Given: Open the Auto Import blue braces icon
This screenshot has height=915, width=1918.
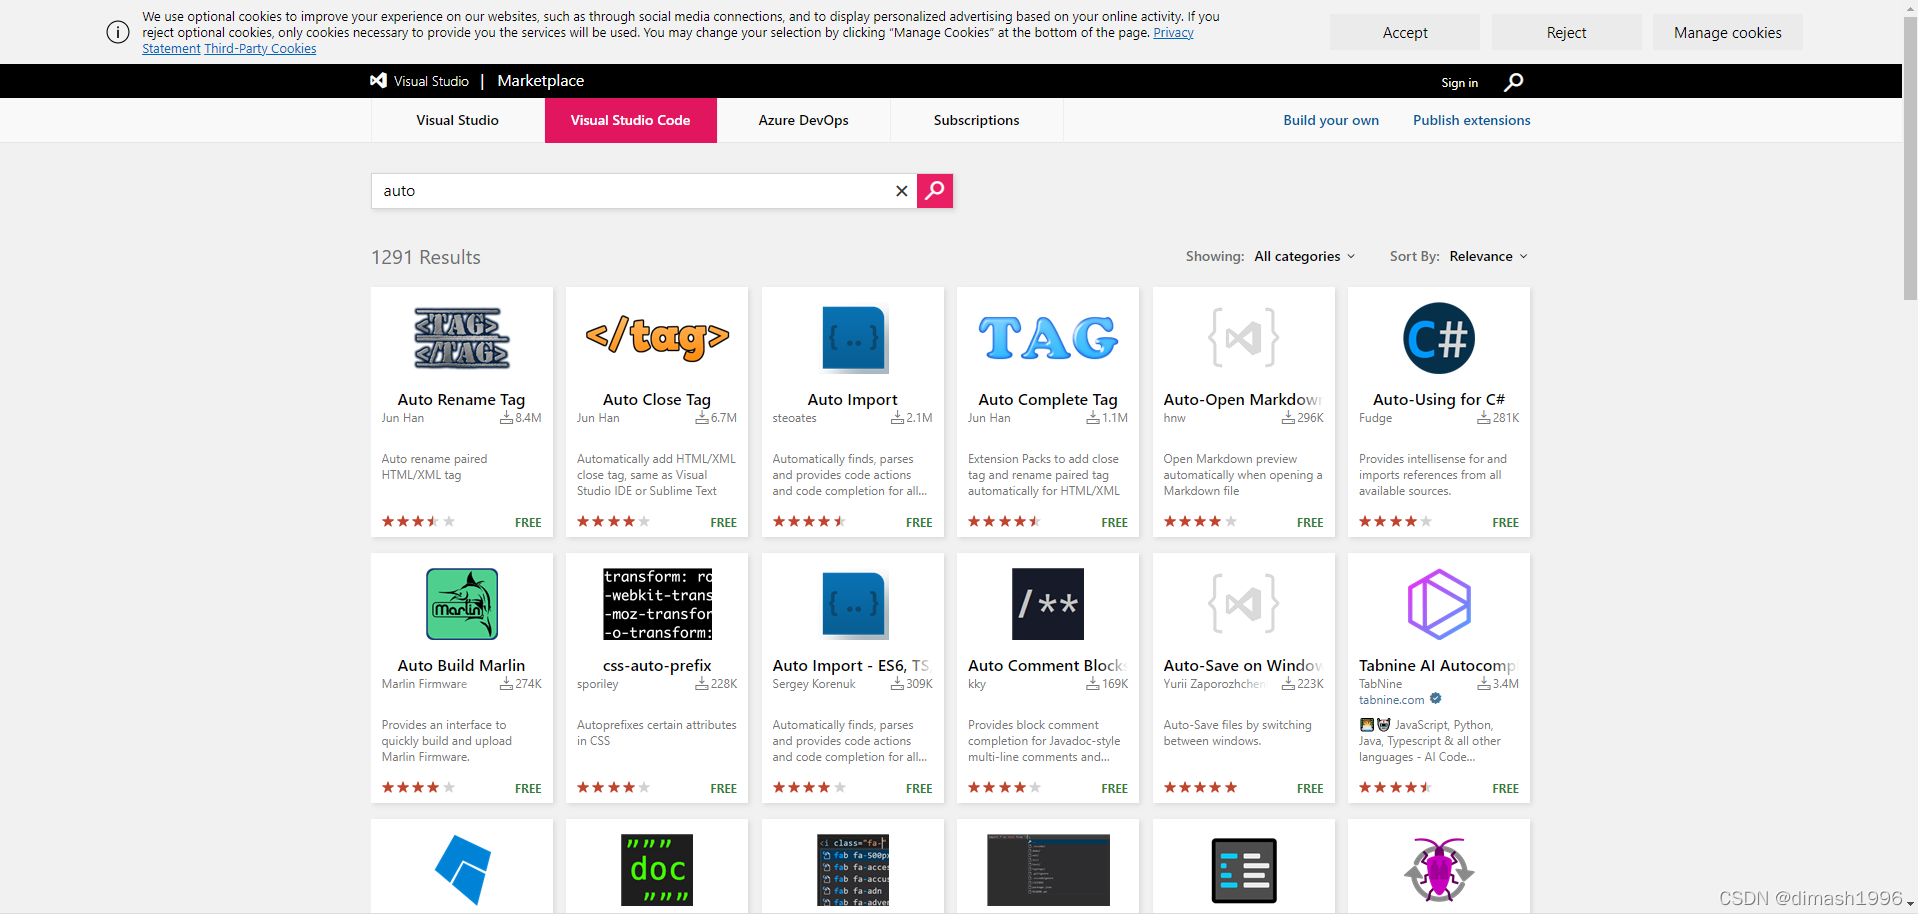Looking at the screenshot, I should (853, 339).
